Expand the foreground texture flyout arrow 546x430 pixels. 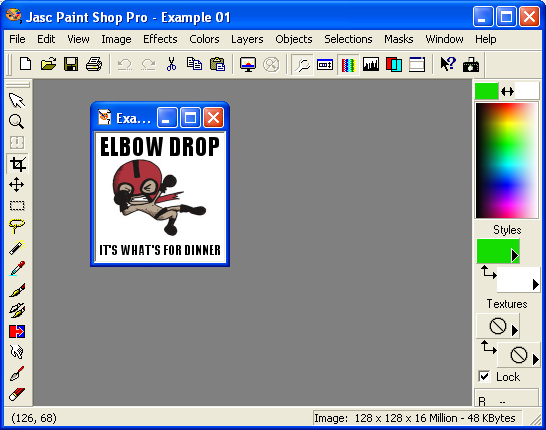click(515, 330)
